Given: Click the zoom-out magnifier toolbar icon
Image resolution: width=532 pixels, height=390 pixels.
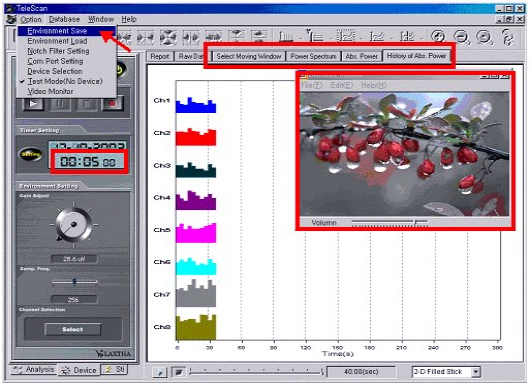Looking at the screenshot, I should click(x=462, y=37).
